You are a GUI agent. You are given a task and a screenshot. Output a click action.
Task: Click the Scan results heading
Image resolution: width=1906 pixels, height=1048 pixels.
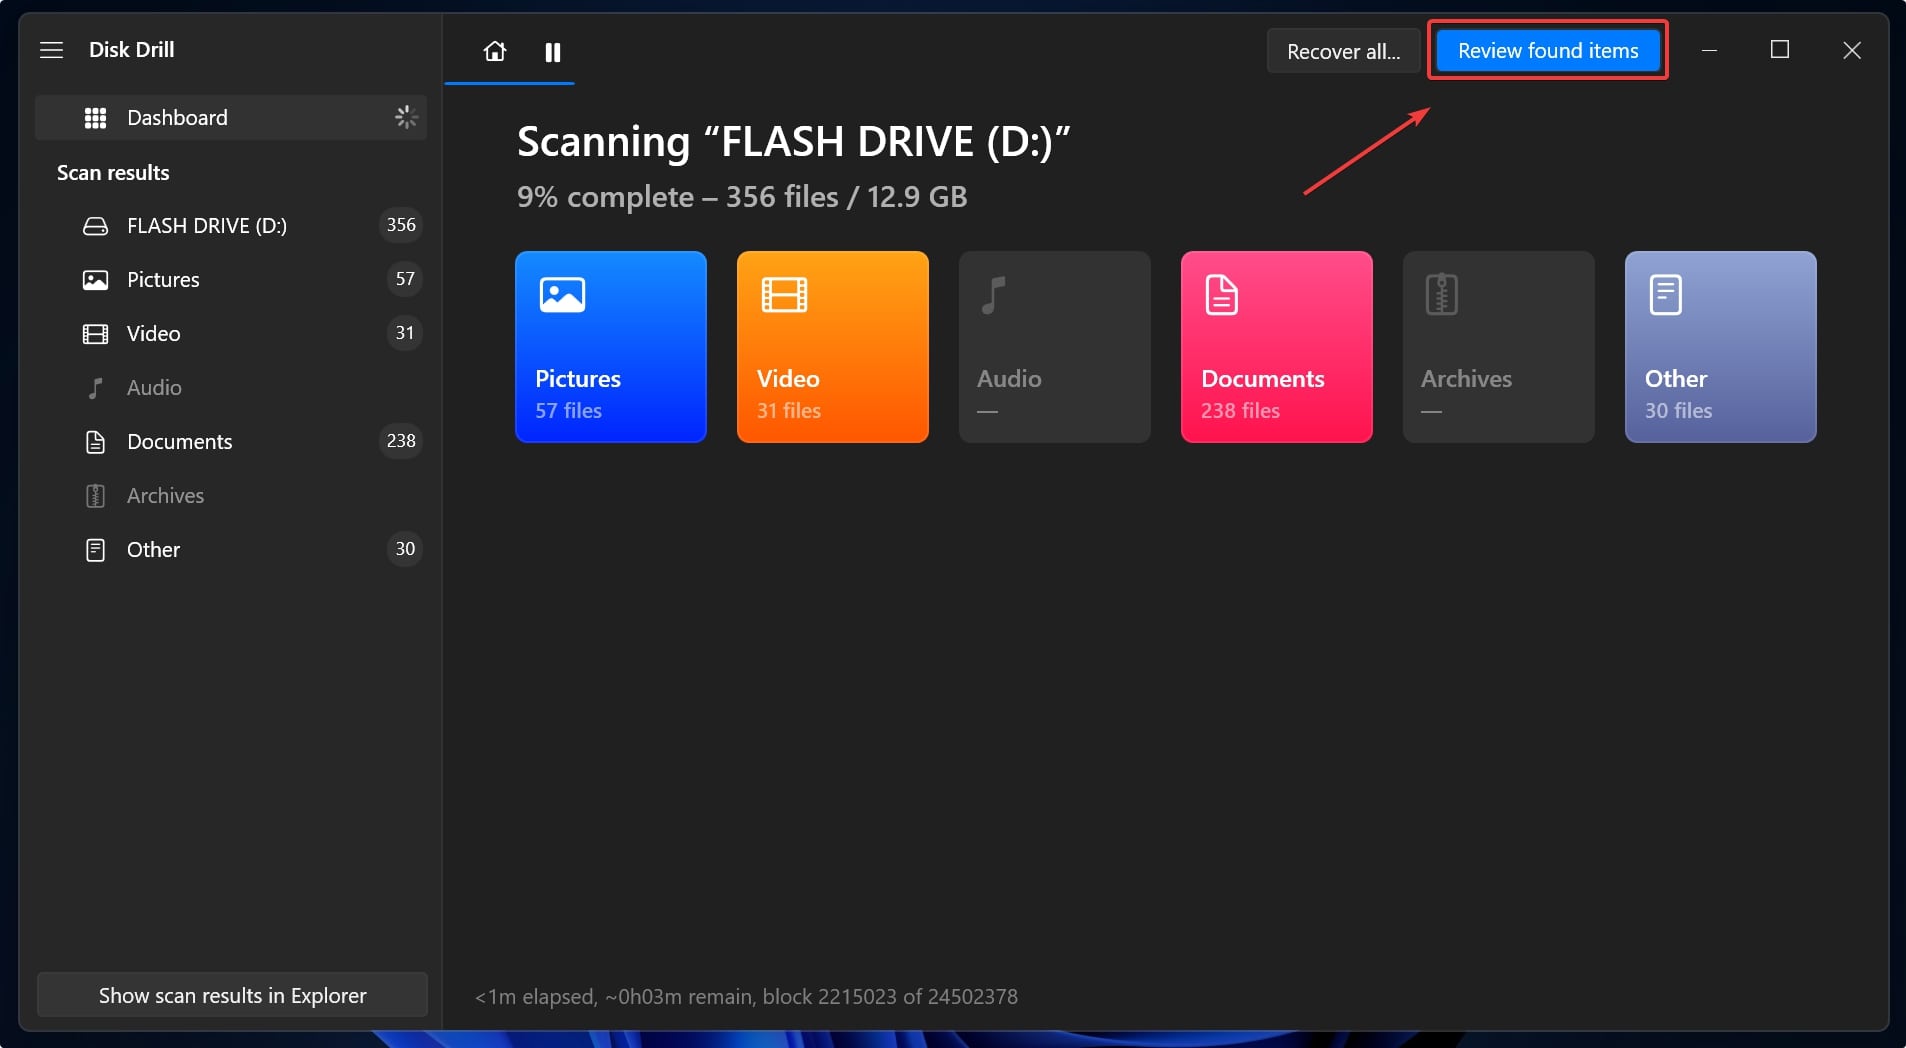(113, 173)
